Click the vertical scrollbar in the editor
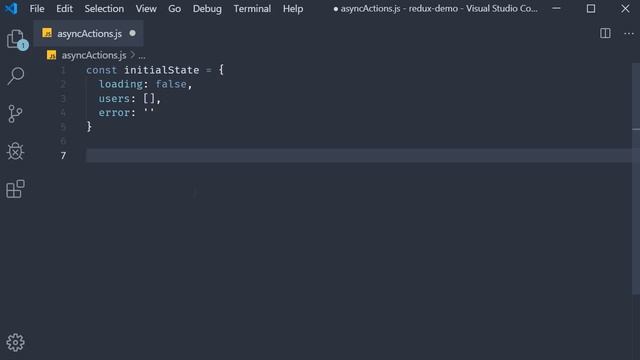 click(x=636, y=178)
